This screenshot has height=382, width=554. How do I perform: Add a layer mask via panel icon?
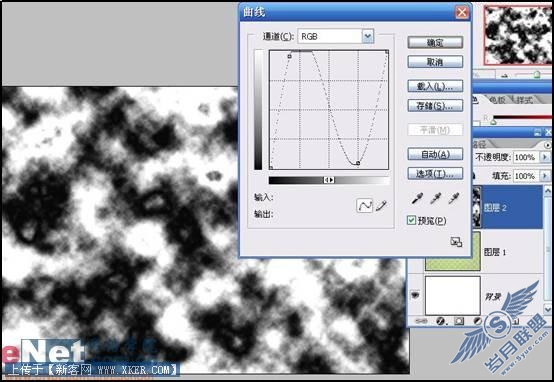459,321
